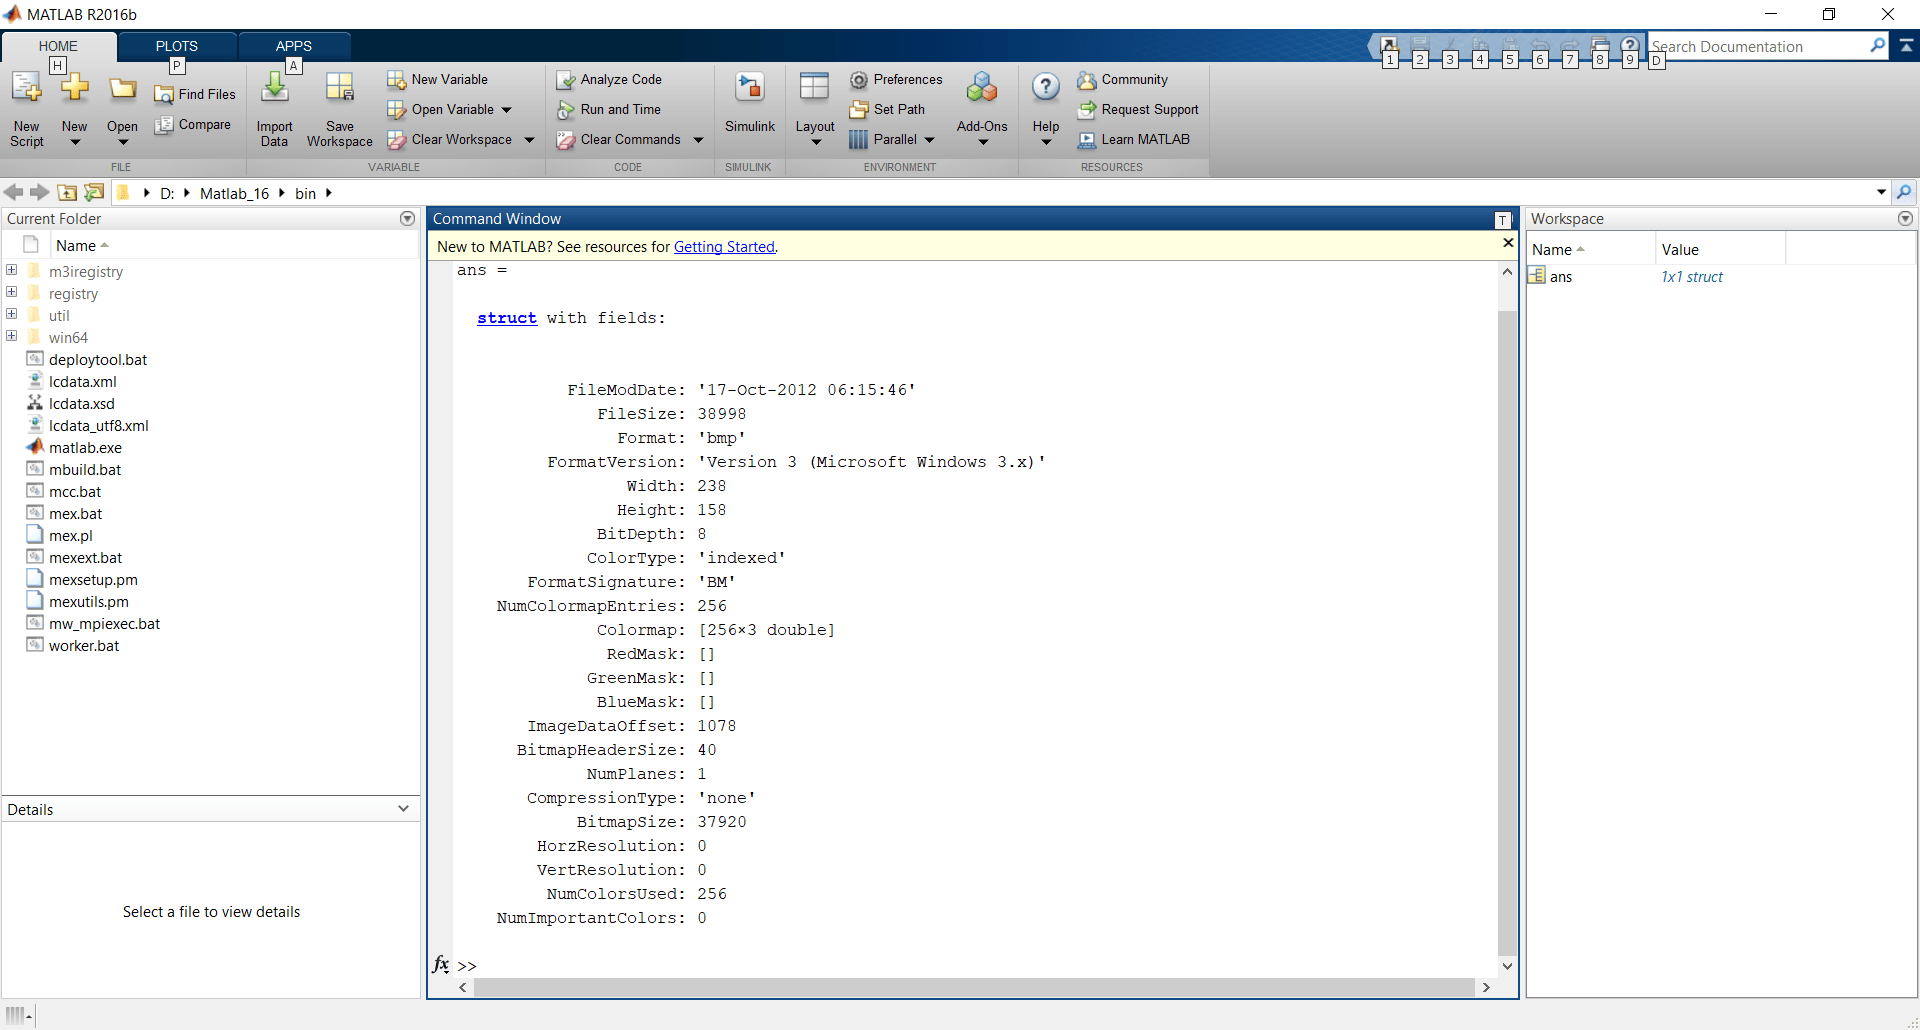Open the Layout menu
Viewport: 1920px width, 1030px height.
(815, 110)
